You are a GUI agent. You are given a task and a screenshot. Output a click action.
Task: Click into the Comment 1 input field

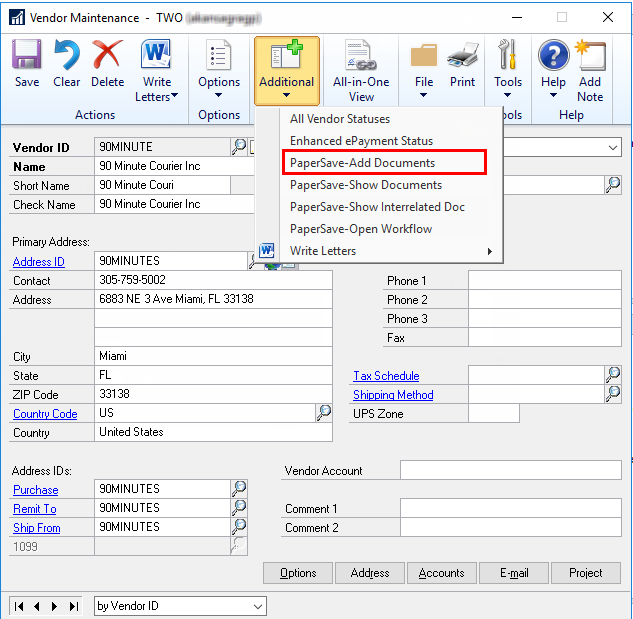tap(510, 509)
